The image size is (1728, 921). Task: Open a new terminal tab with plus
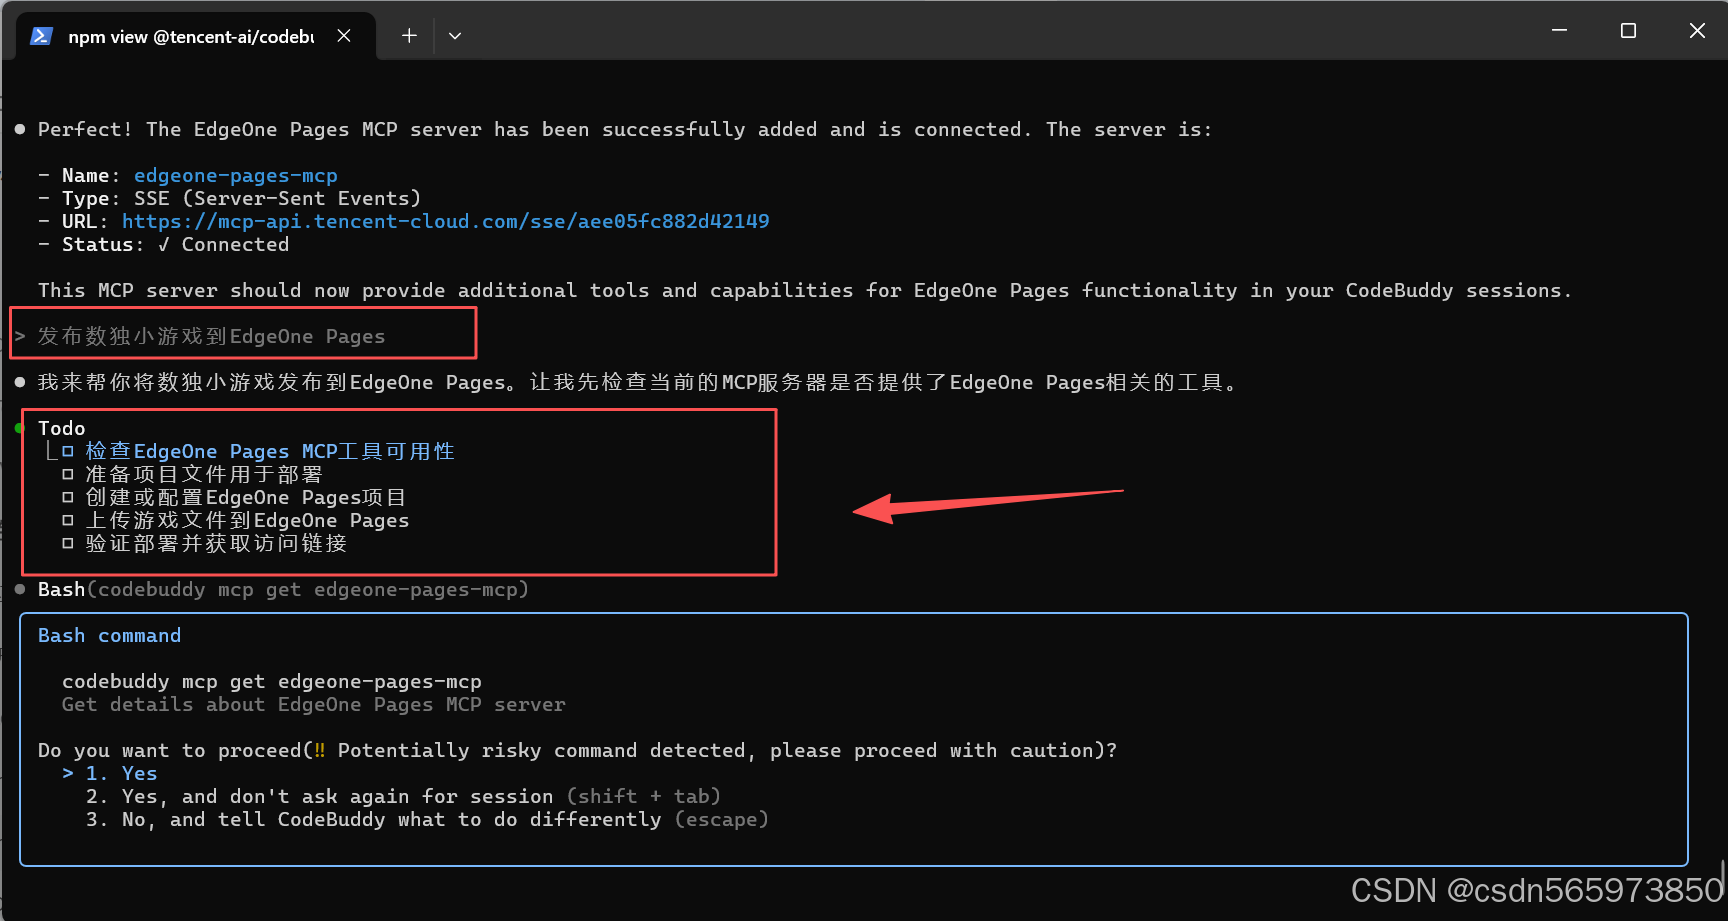point(409,36)
